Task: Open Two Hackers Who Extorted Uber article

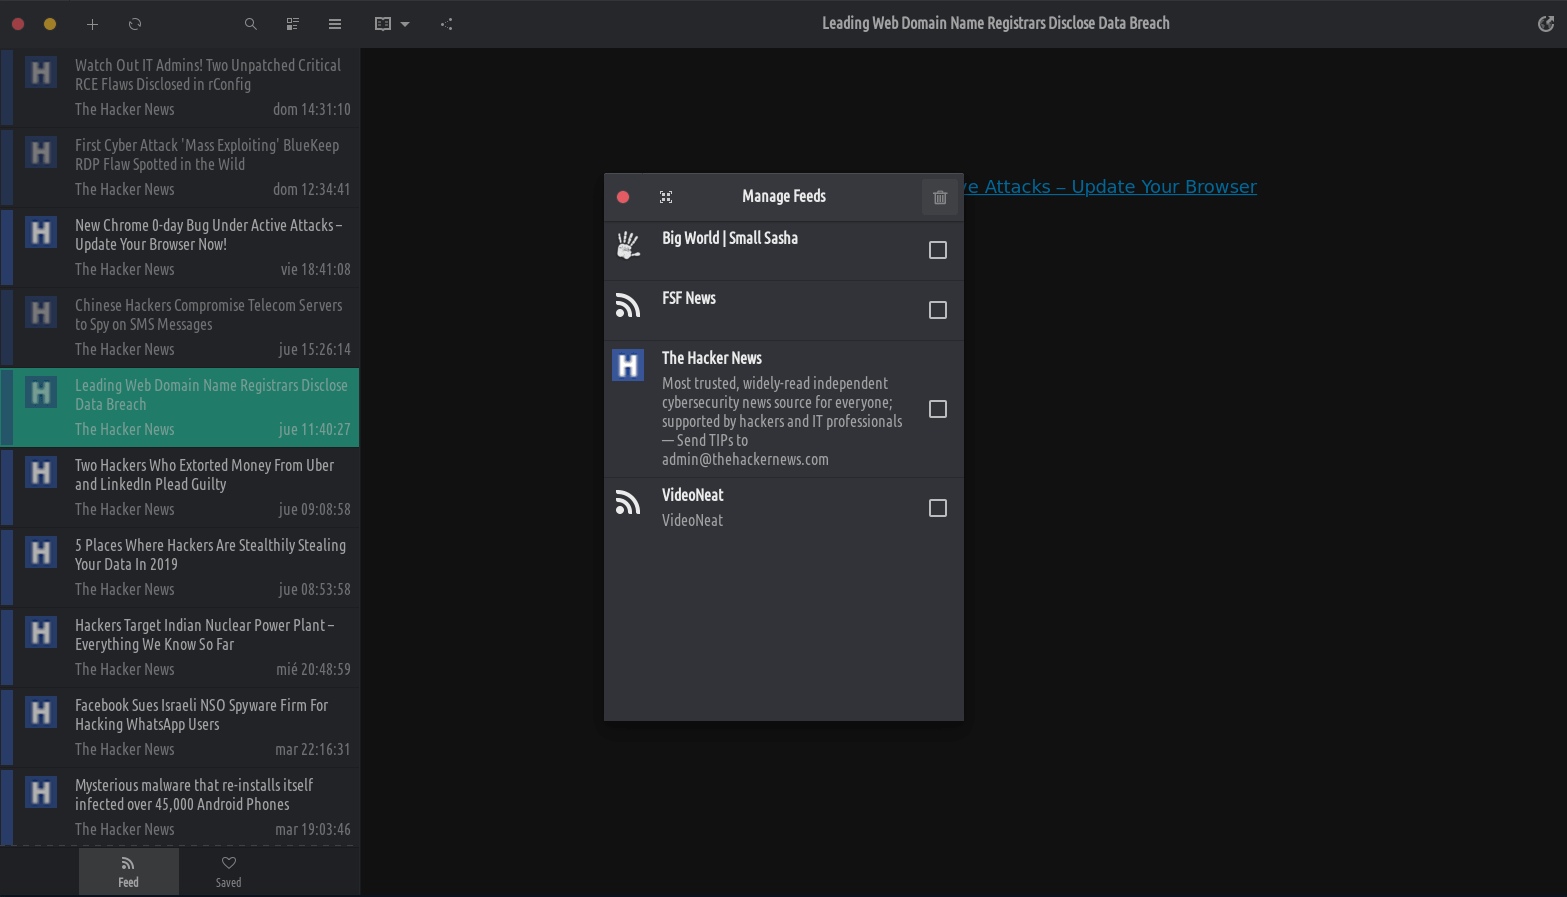Action: coord(180,487)
